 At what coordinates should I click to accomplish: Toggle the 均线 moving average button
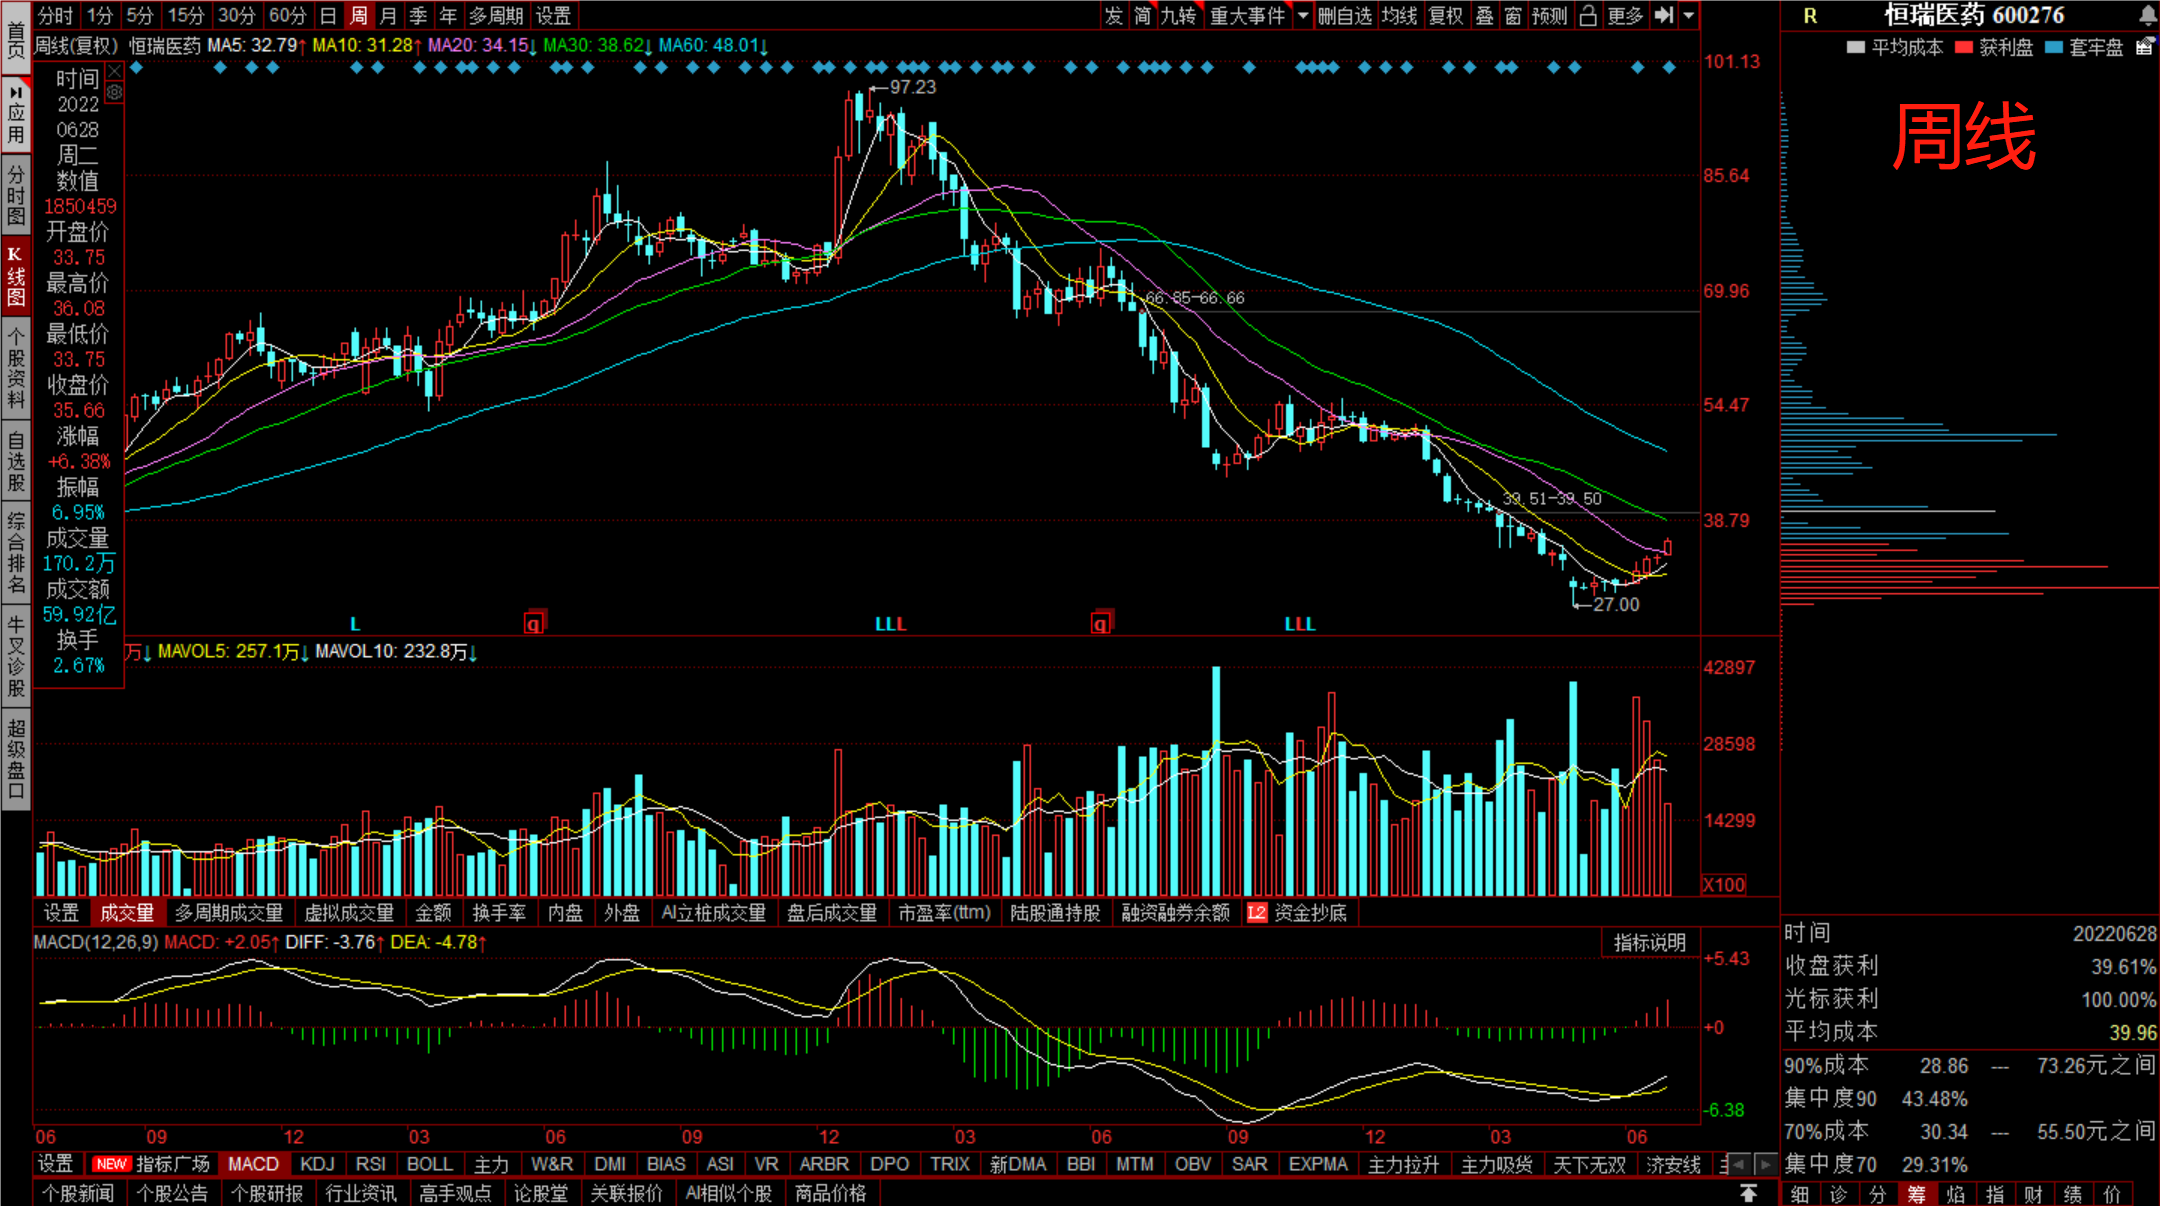[1400, 15]
